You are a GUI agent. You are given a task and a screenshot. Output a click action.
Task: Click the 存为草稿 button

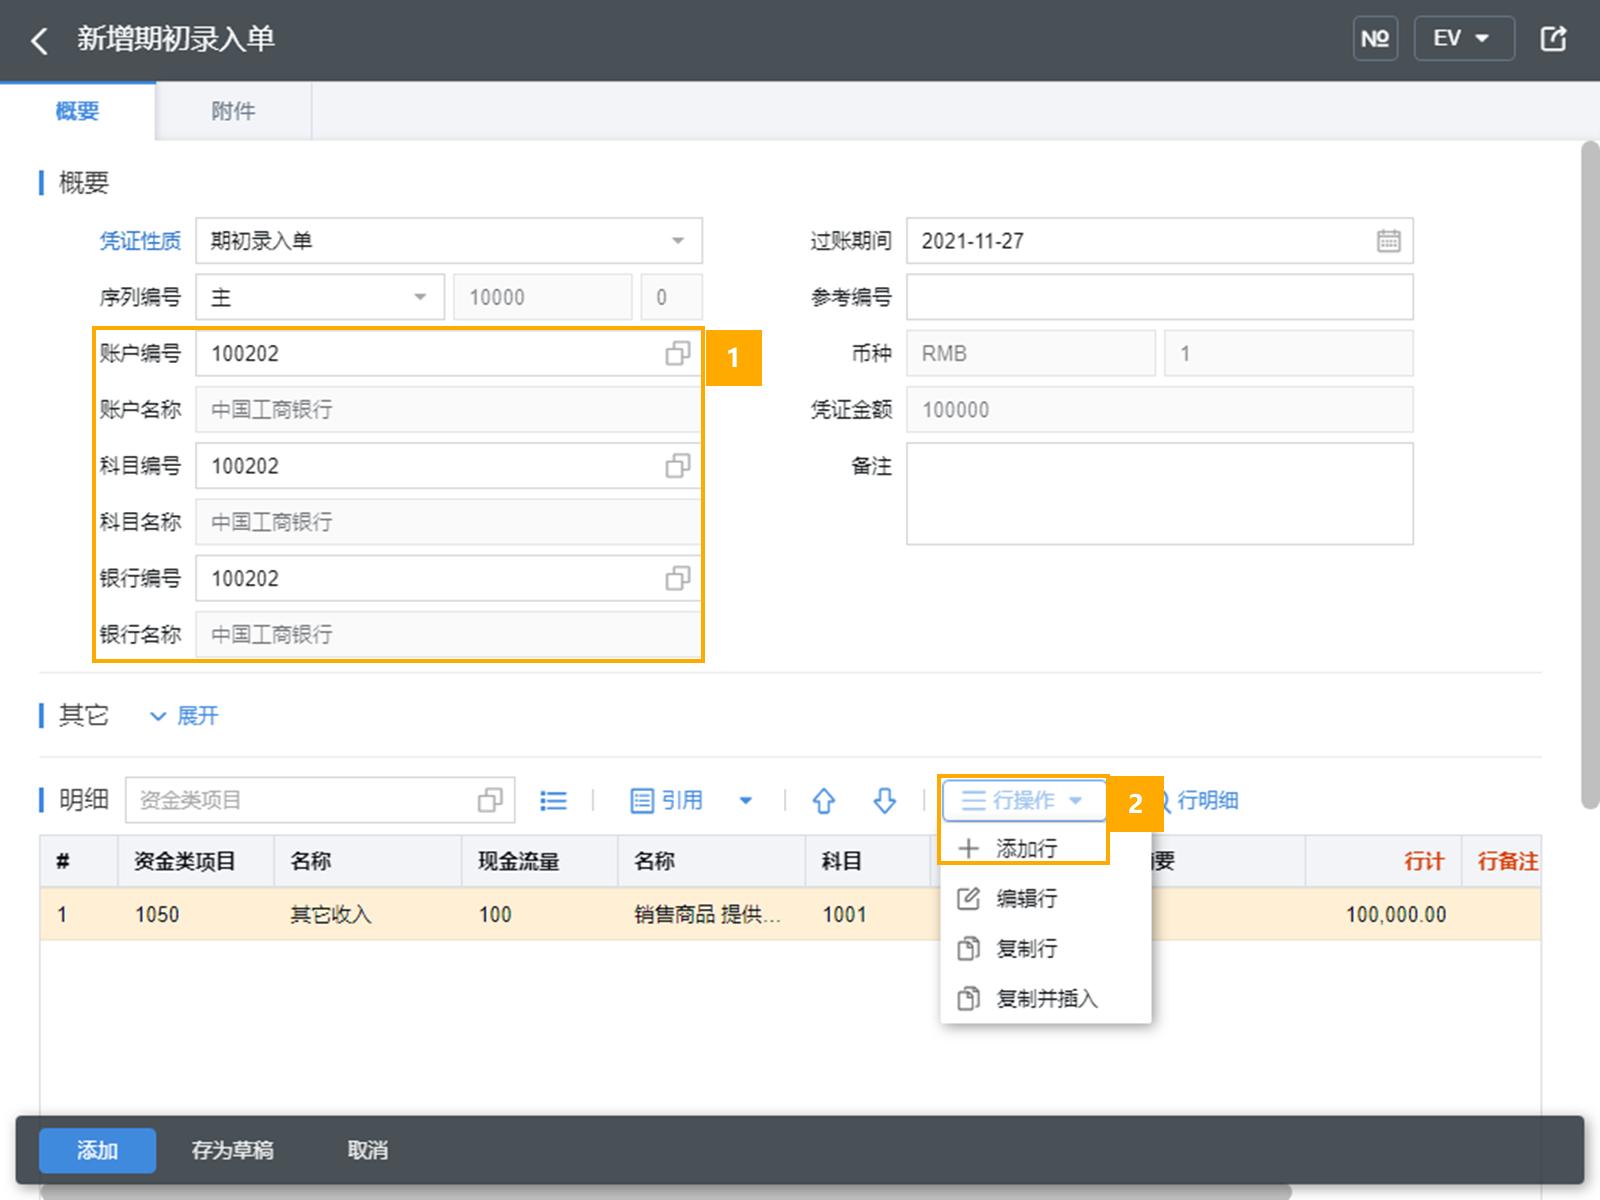(x=233, y=1150)
